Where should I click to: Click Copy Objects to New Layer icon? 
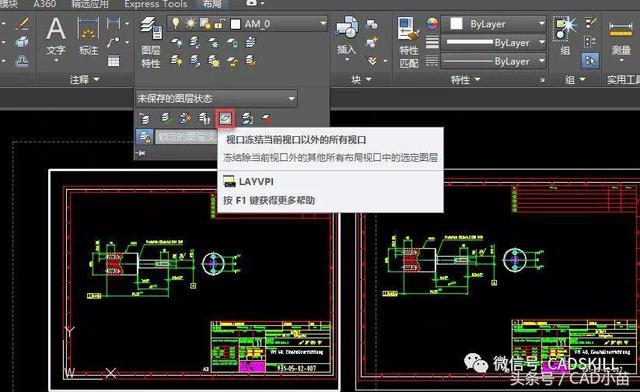(x=185, y=119)
